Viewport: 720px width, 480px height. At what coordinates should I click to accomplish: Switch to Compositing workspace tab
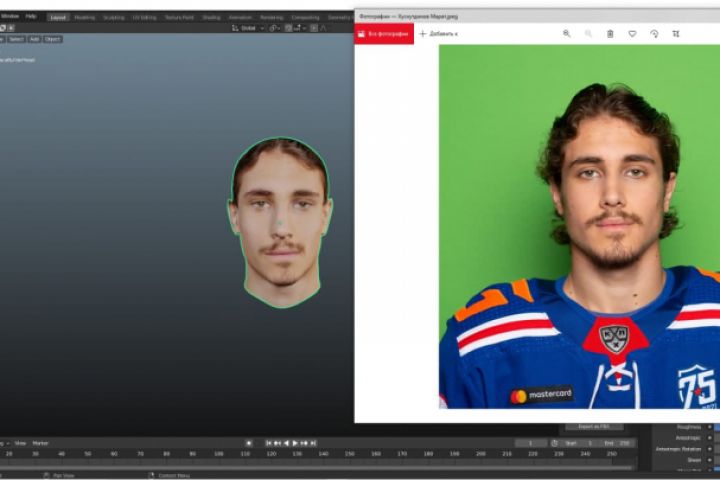[305, 17]
